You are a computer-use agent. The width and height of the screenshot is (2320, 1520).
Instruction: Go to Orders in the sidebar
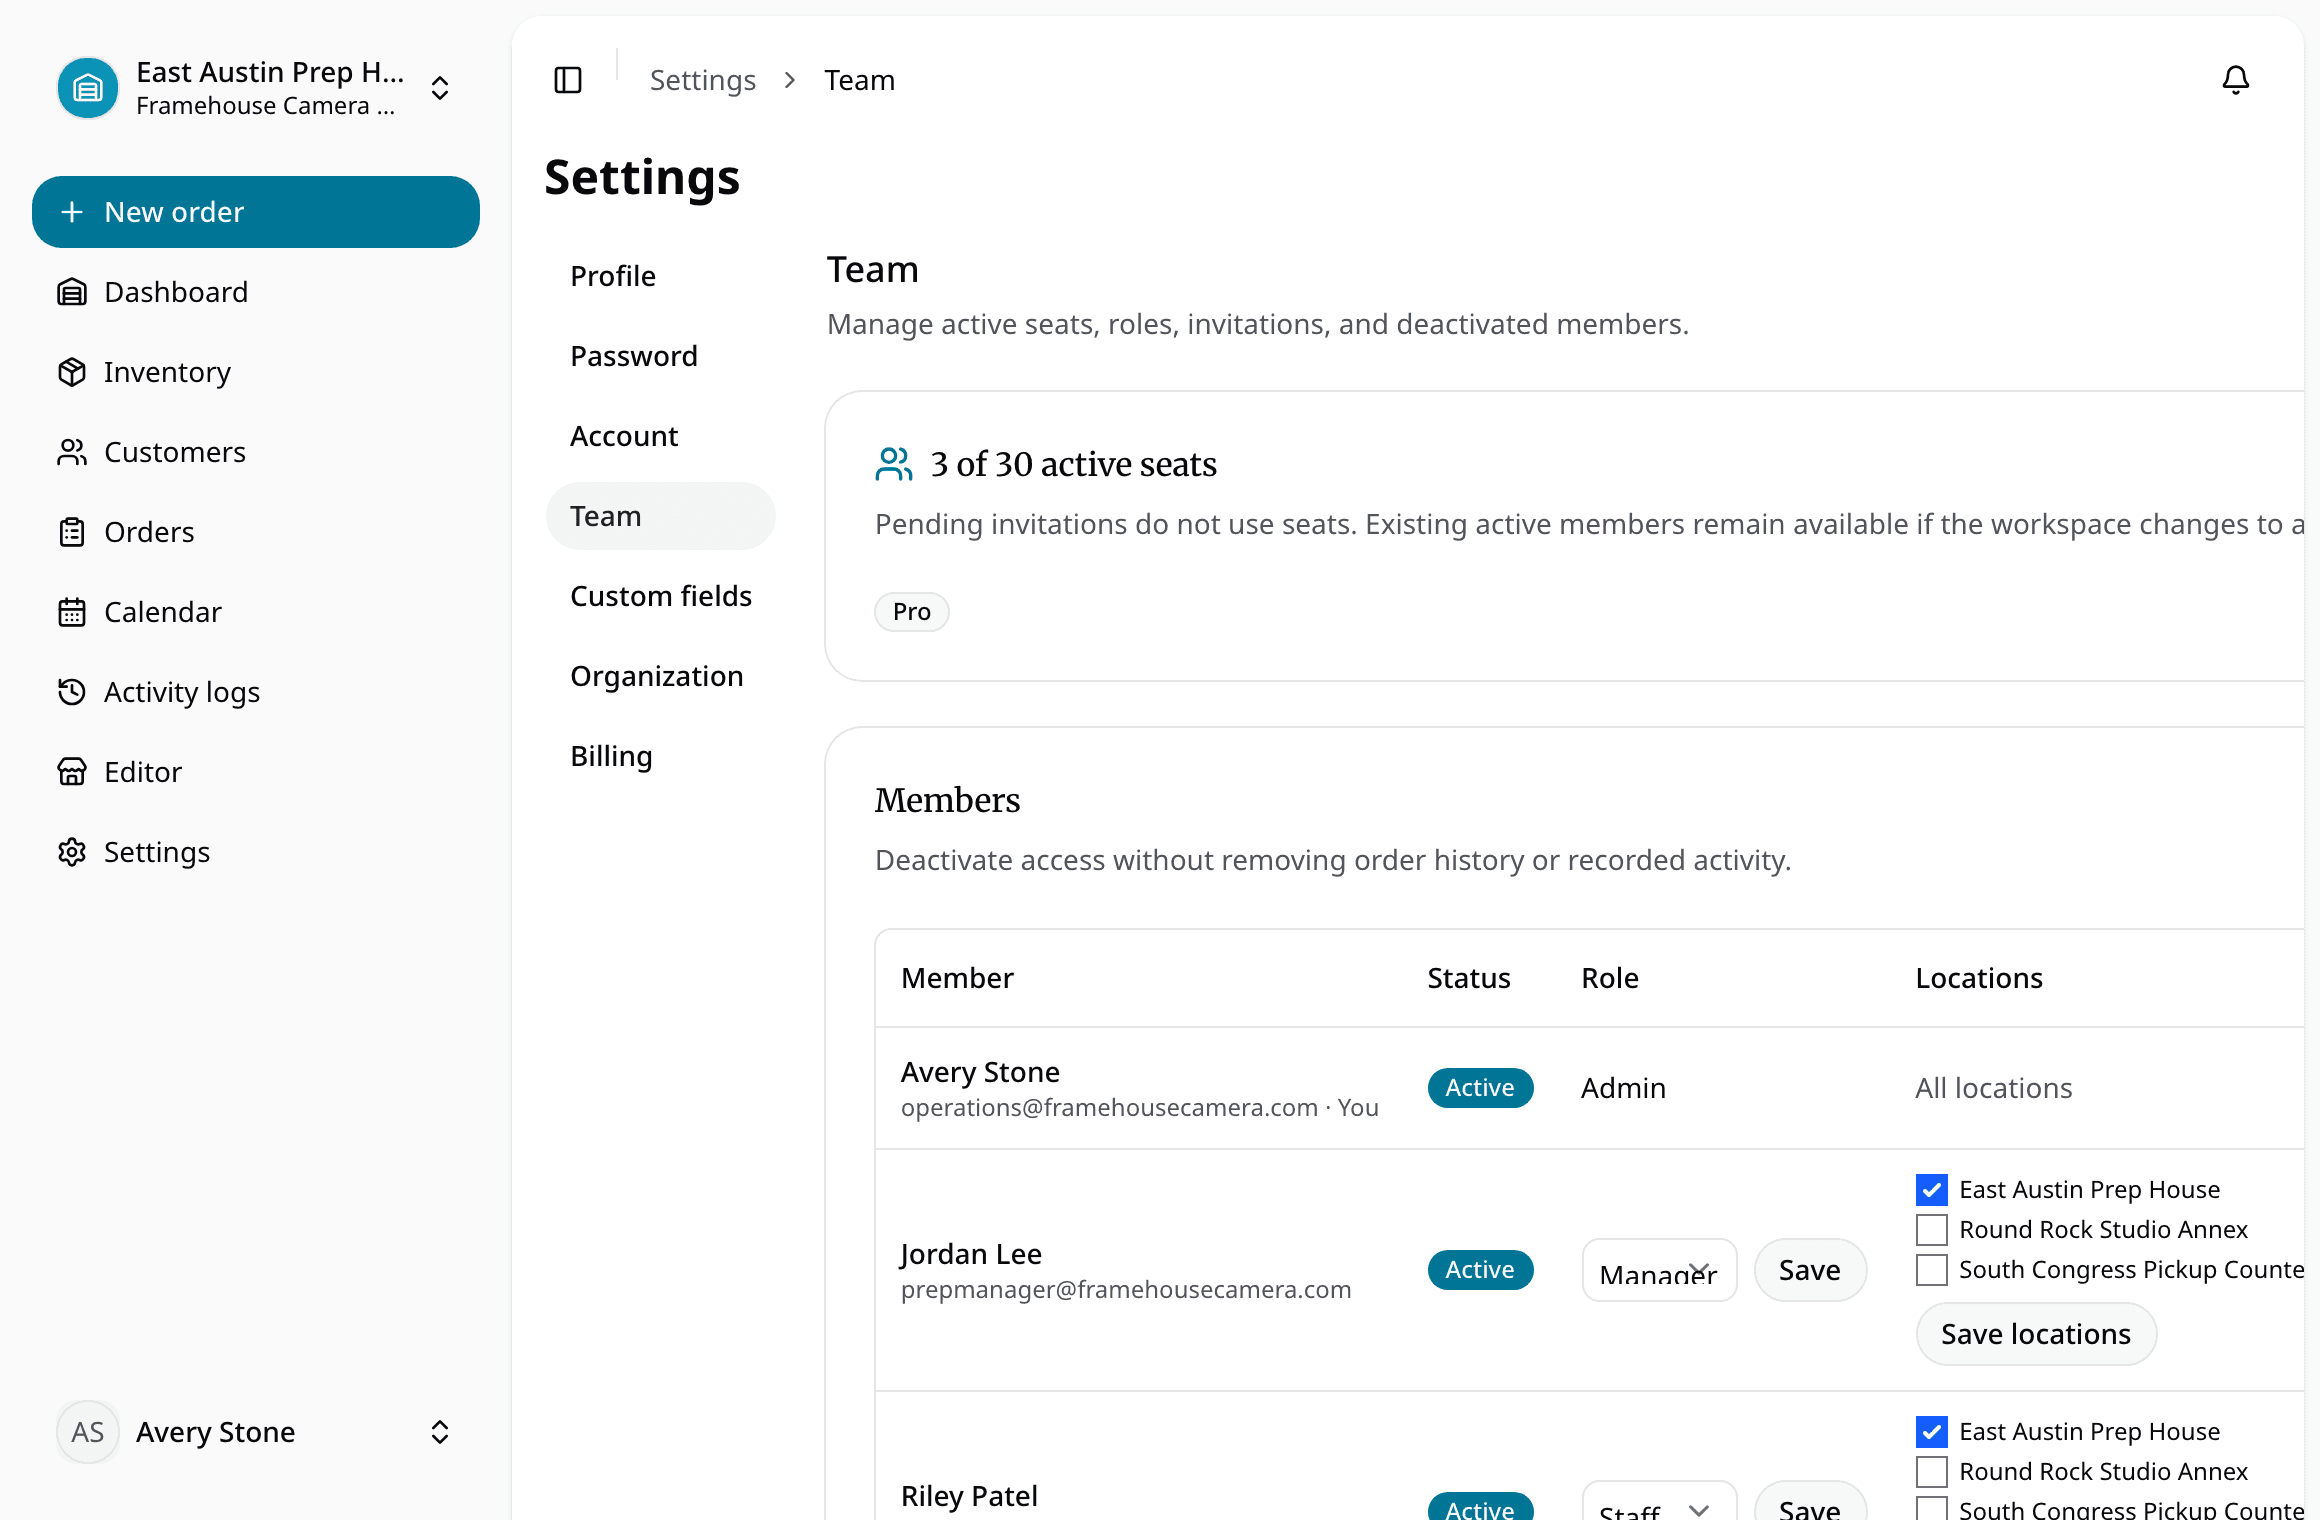pyautogui.click(x=256, y=532)
